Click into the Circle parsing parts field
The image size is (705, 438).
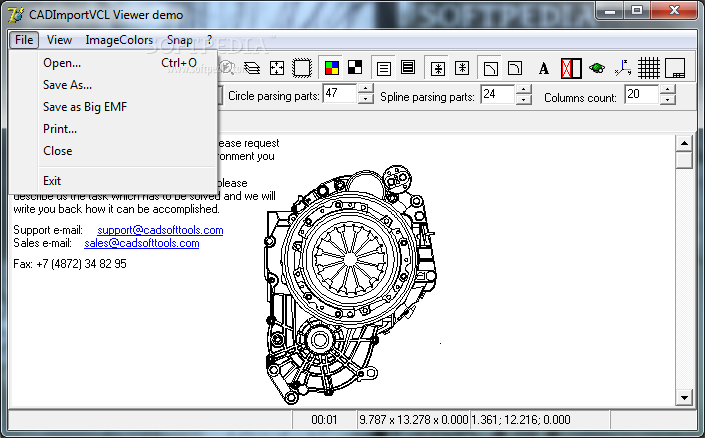click(x=339, y=95)
